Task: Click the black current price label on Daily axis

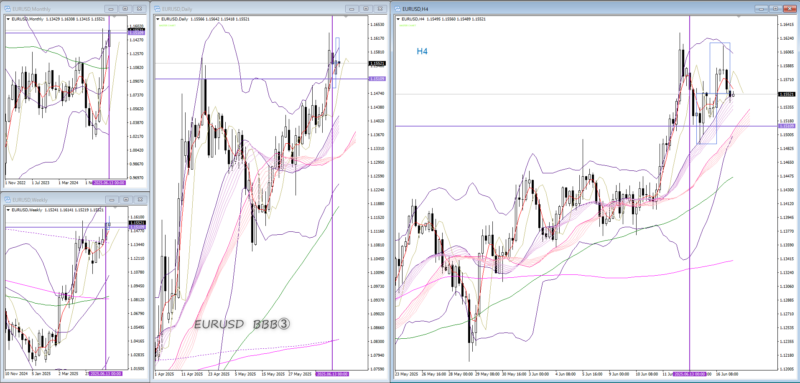Action: tap(377, 63)
